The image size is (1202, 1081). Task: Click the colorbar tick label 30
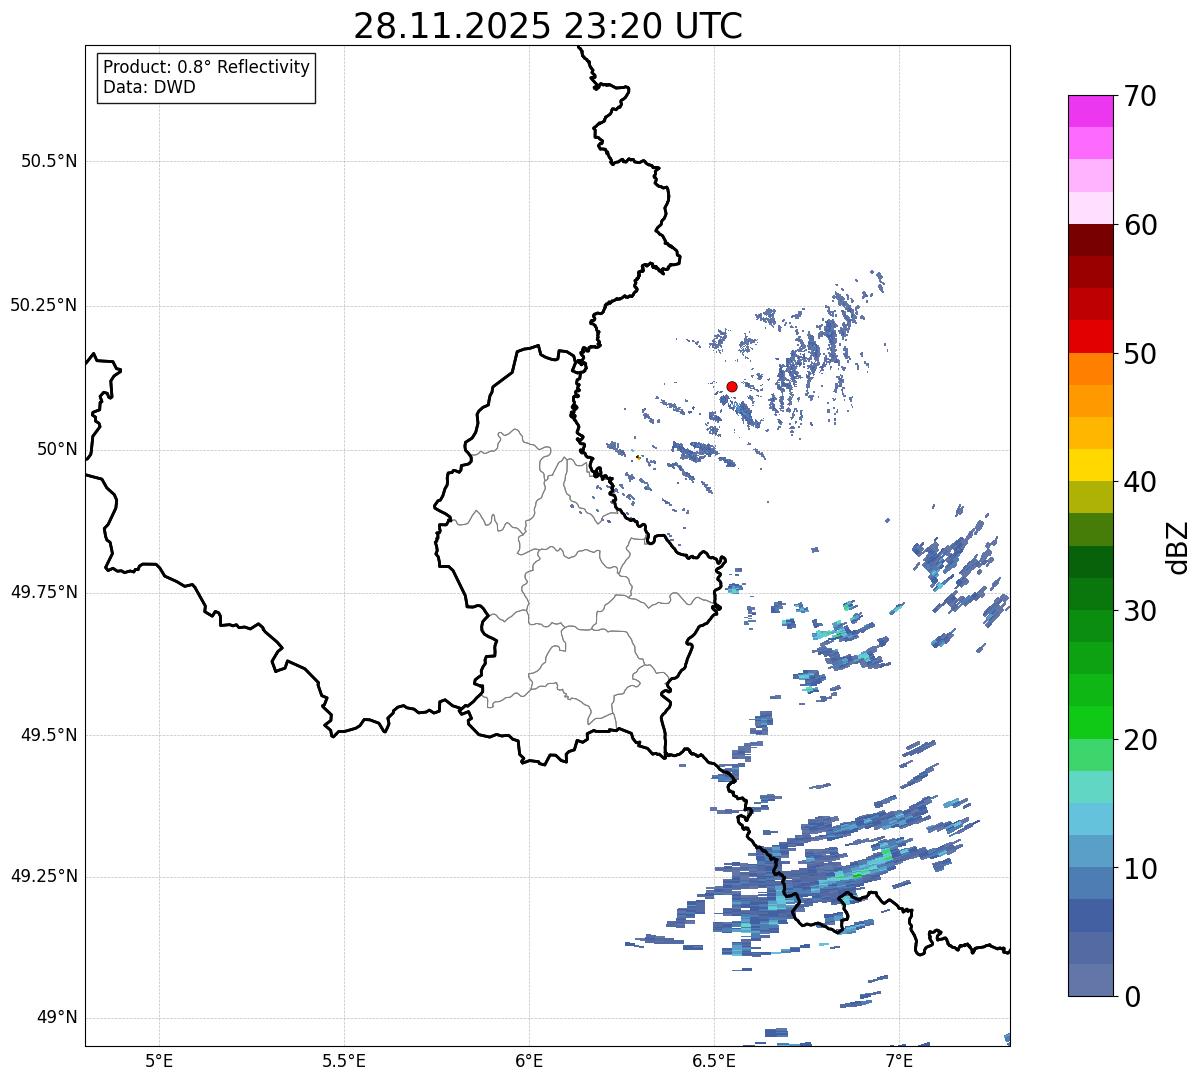1140,611
